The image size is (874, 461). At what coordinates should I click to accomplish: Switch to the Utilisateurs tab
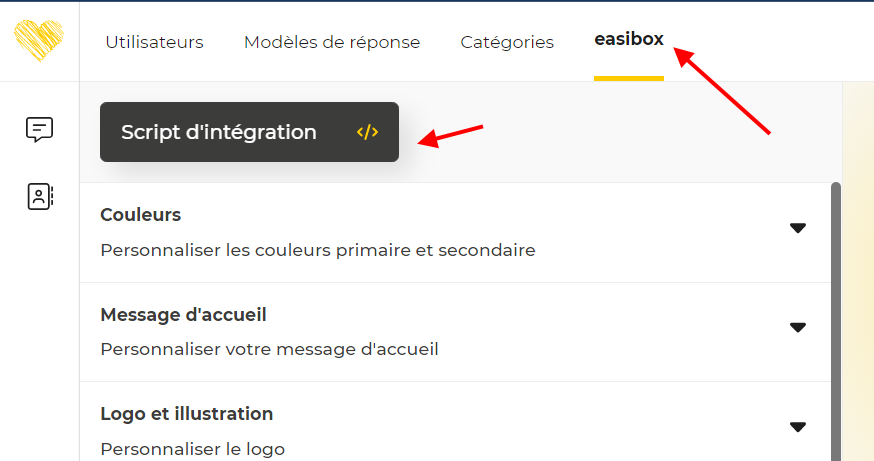tap(154, 42)
